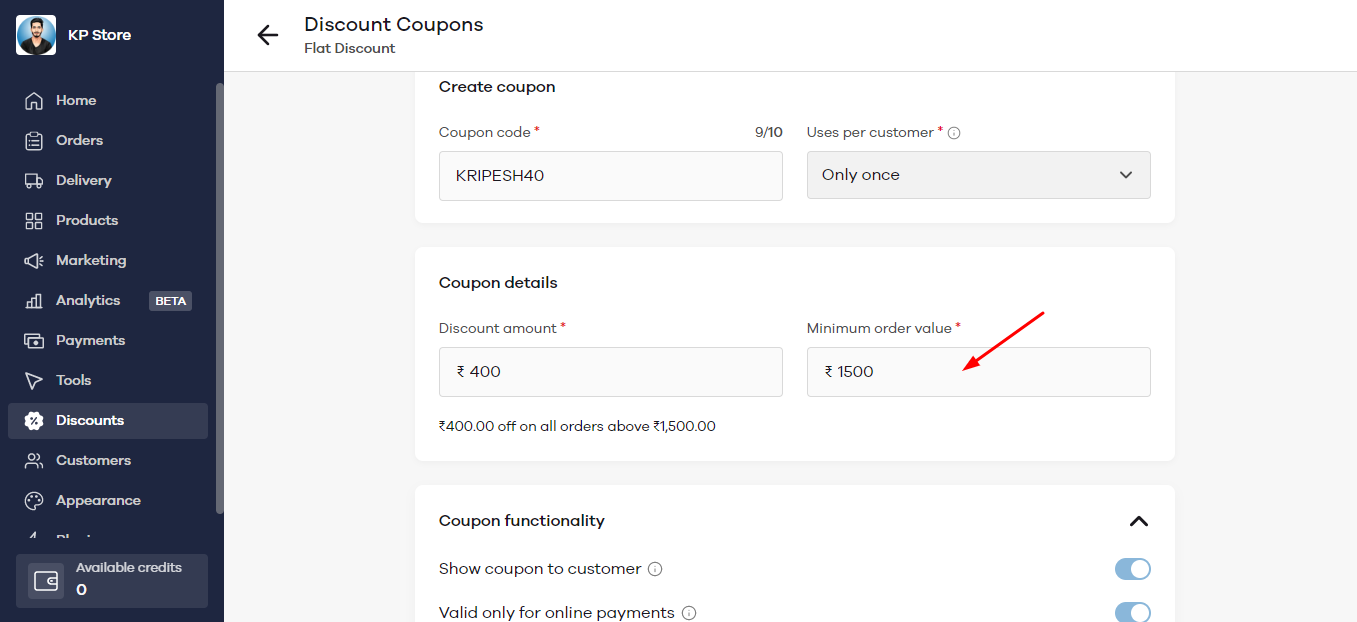The height and width of the screenshot is (622, 1357).
Task: Click the info icon near Uses per customer
Action: click(954, 133)
